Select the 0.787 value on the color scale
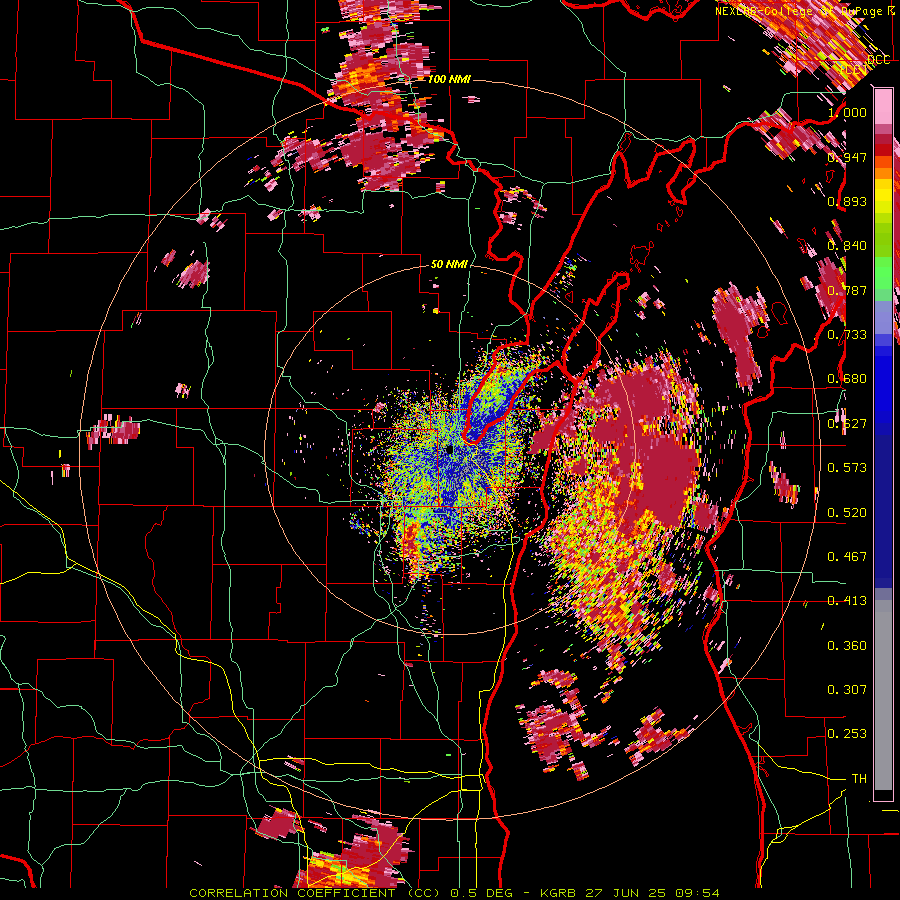This screenshot has width=900, height=900. (847, 290)
